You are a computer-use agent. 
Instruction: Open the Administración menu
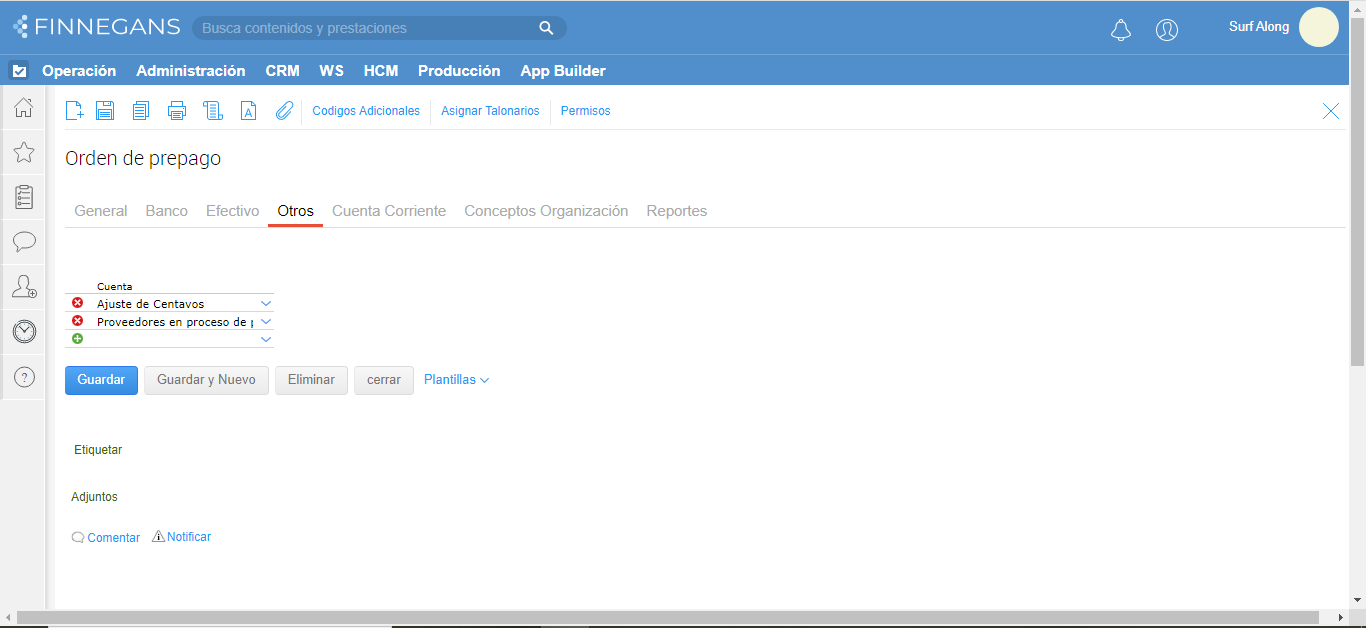click(190, 71)
